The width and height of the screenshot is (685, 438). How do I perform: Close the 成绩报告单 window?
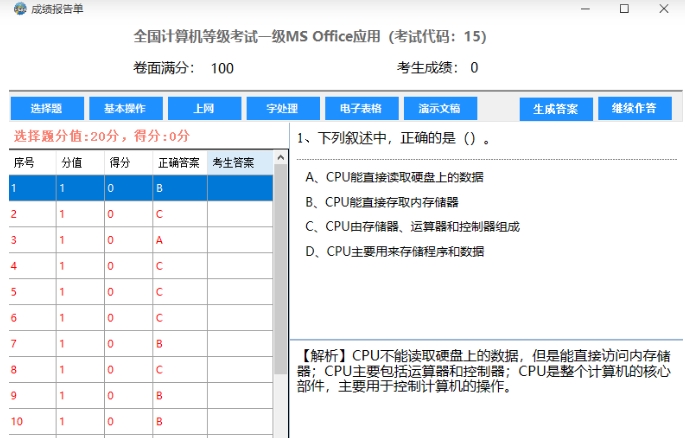(664, 9)
